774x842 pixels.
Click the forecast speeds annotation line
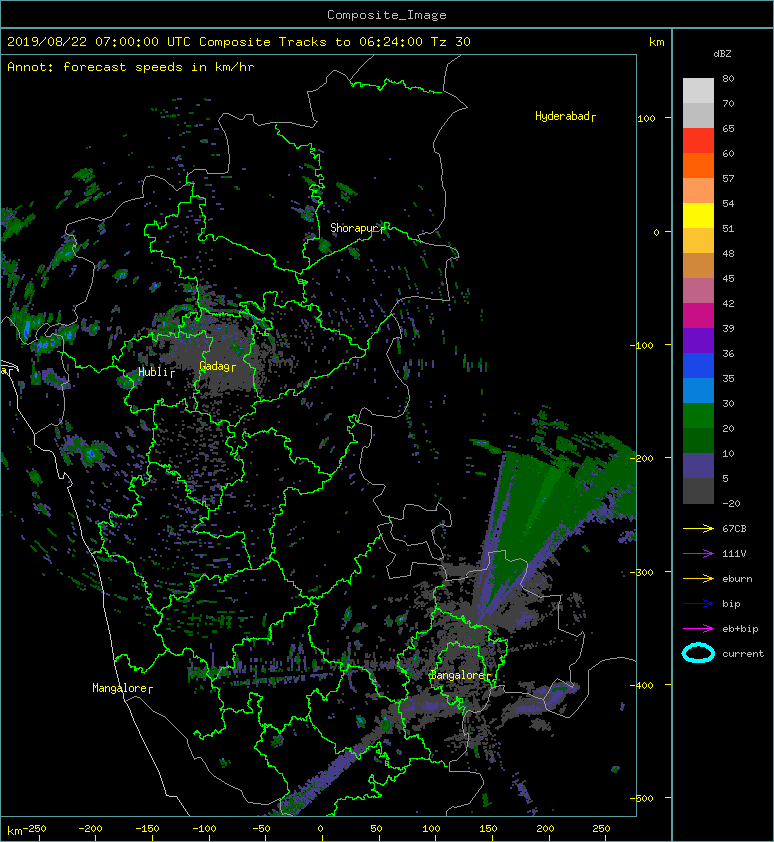pos(131,67)
